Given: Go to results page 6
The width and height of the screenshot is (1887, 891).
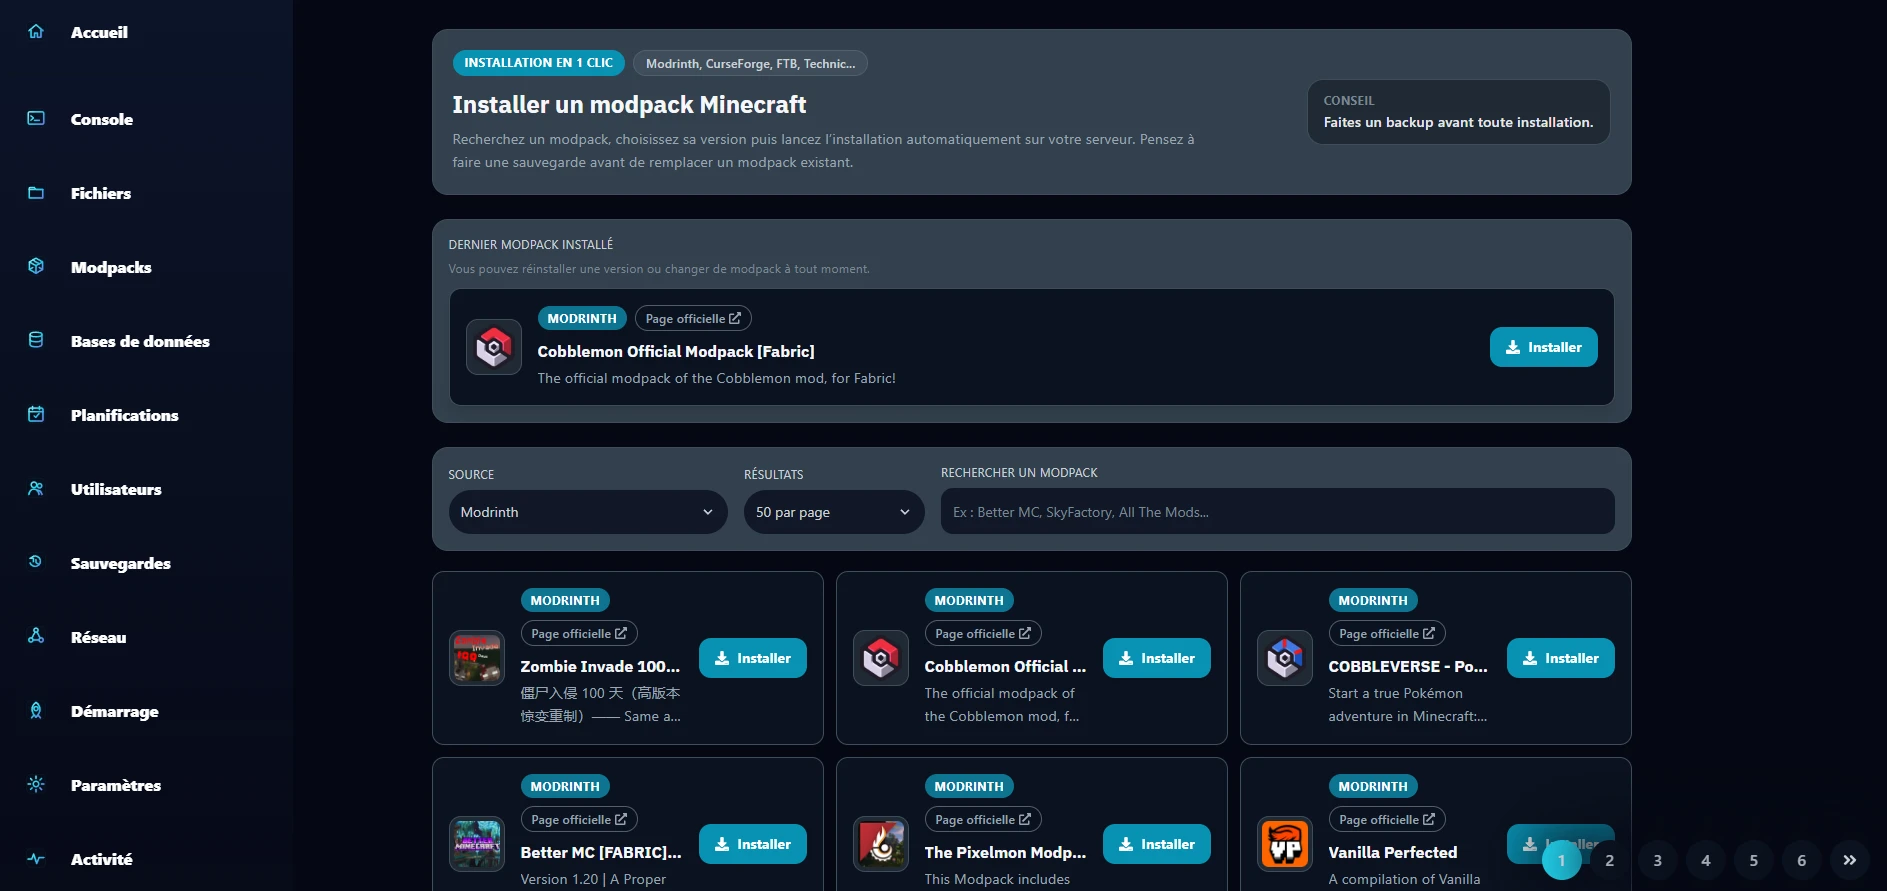Looking at the screenshot, I should pyautogui.click(x=1801, y=860).
